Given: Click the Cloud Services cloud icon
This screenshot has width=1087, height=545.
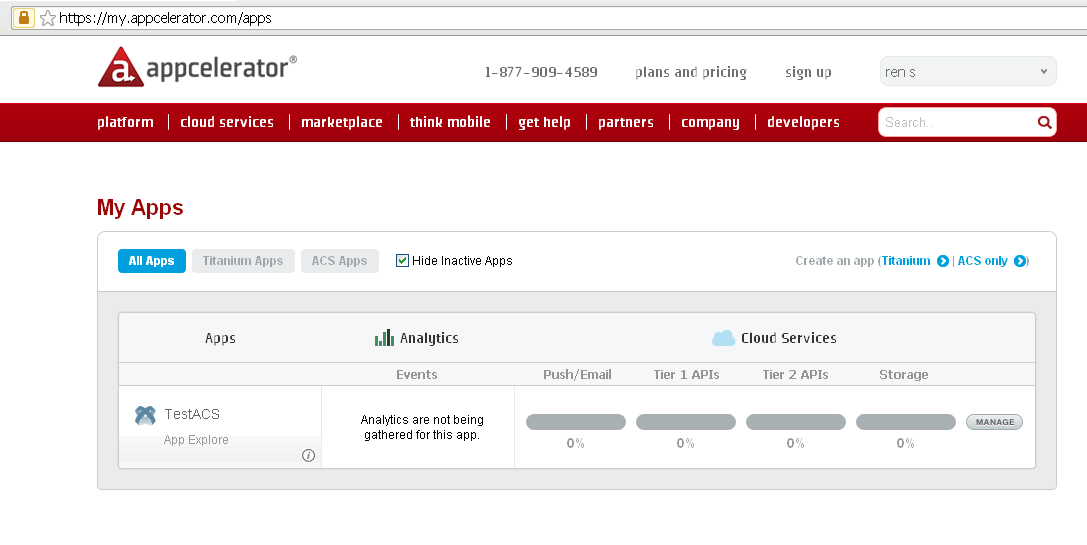Looking at the screenshot, I should coord(723,338).
